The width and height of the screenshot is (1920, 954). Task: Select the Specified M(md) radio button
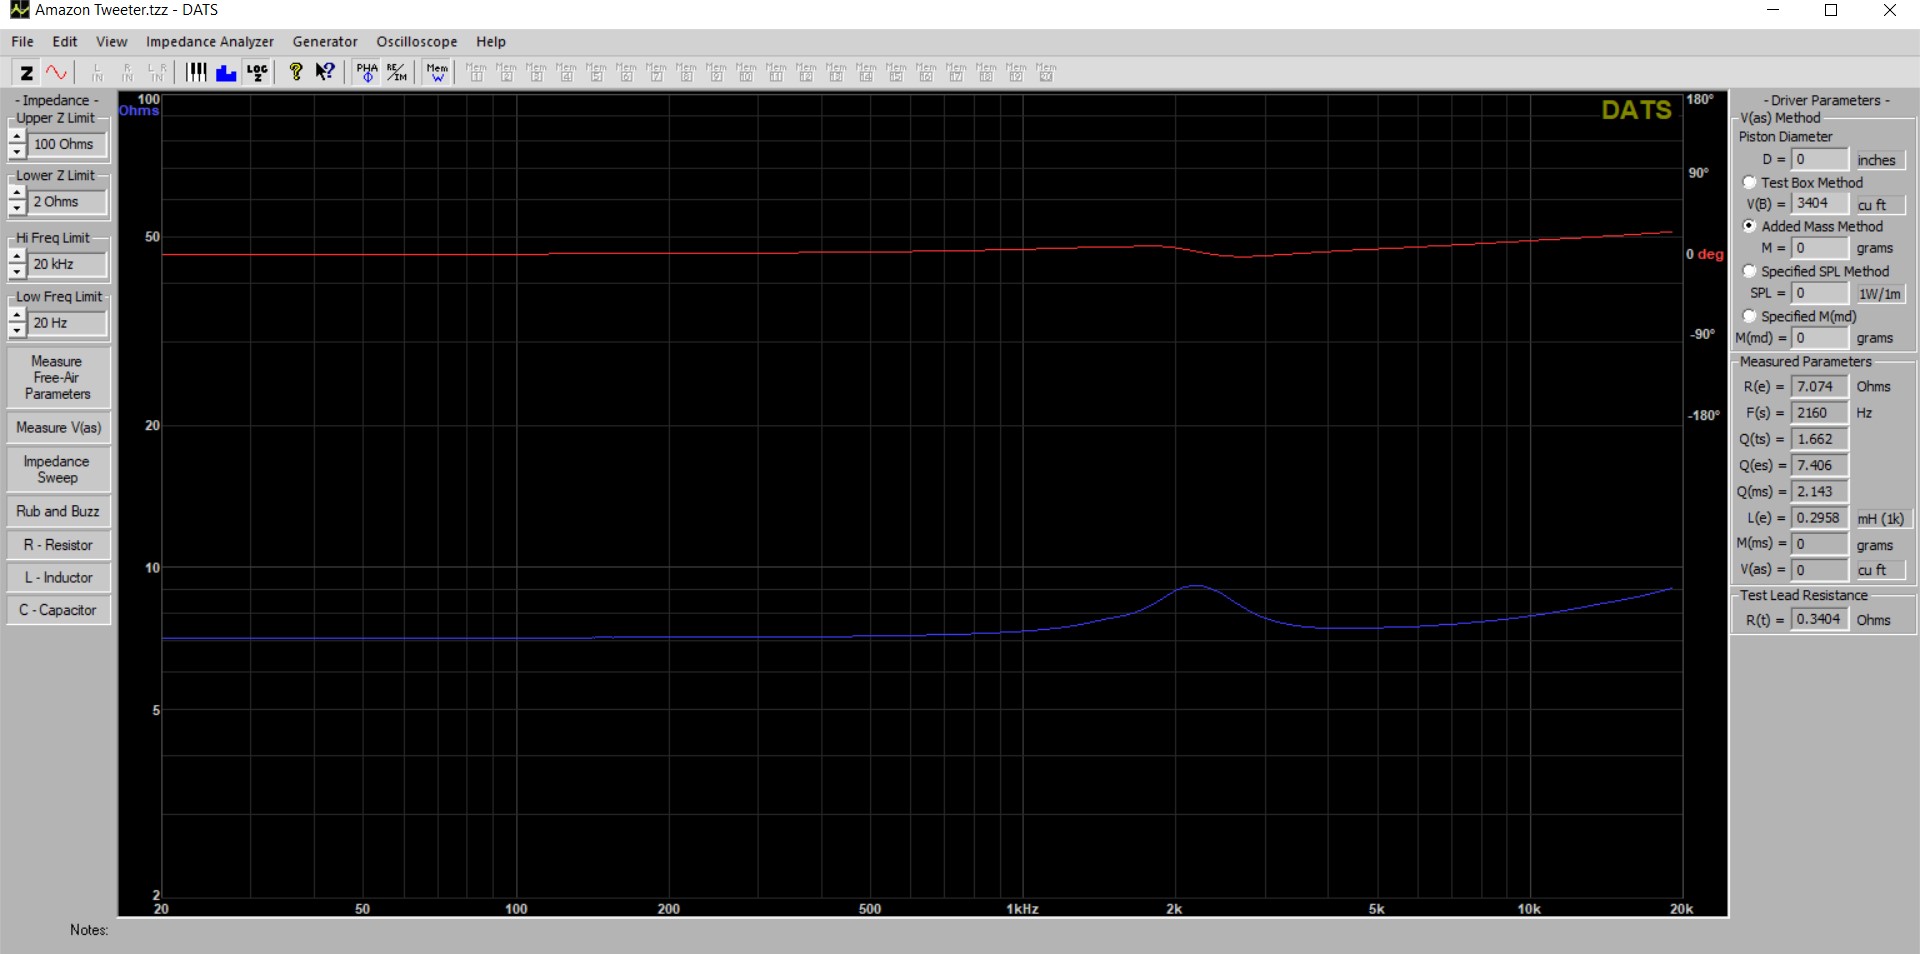[1749, 316]
